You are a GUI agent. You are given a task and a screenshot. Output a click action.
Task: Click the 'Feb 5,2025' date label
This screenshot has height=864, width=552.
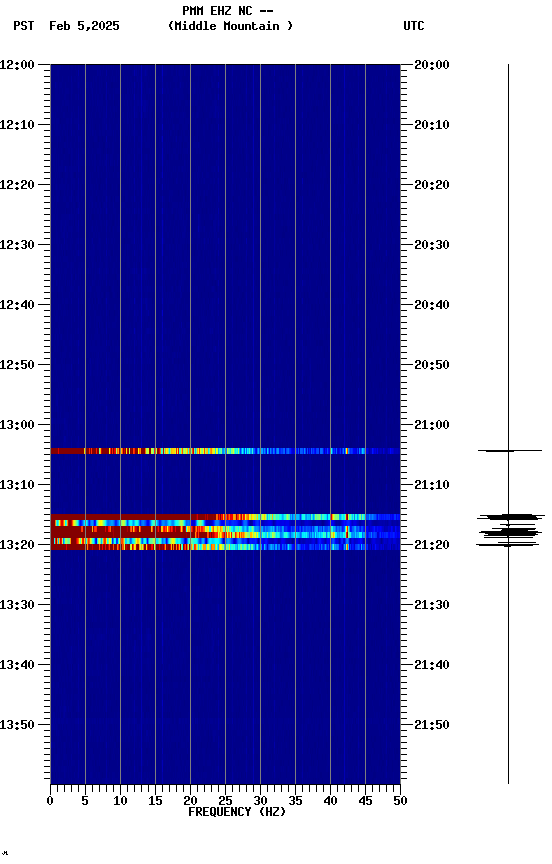pos(84,26)
